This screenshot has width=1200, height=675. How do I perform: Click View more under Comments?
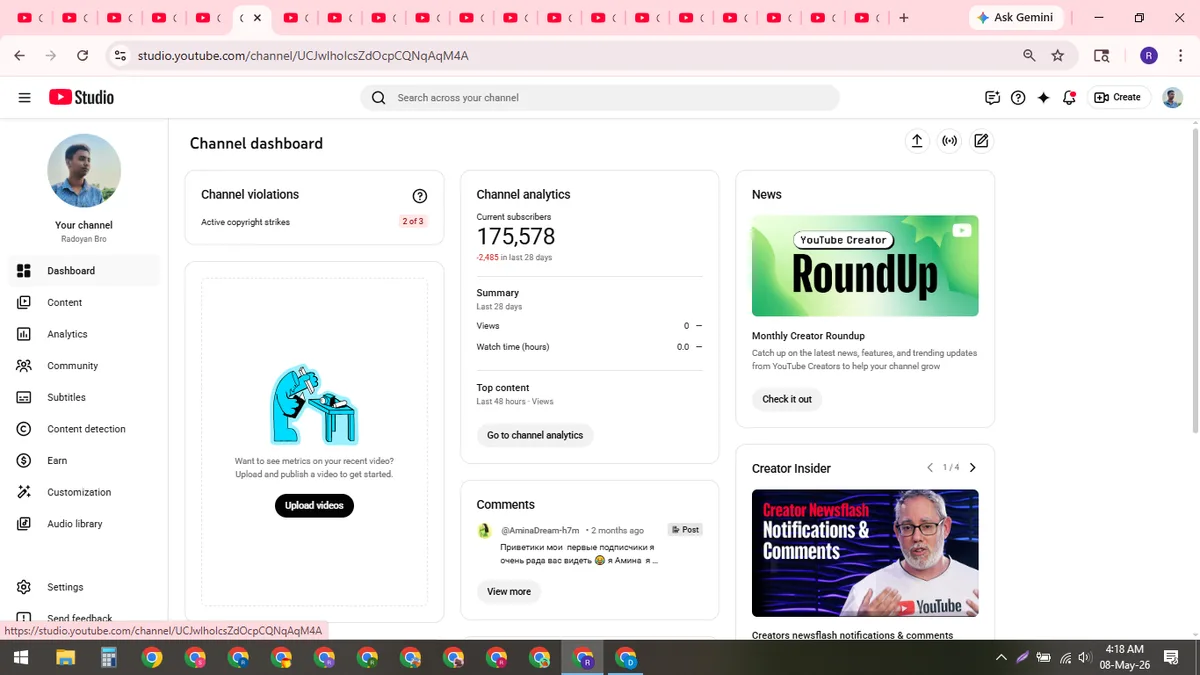[509, 592]
